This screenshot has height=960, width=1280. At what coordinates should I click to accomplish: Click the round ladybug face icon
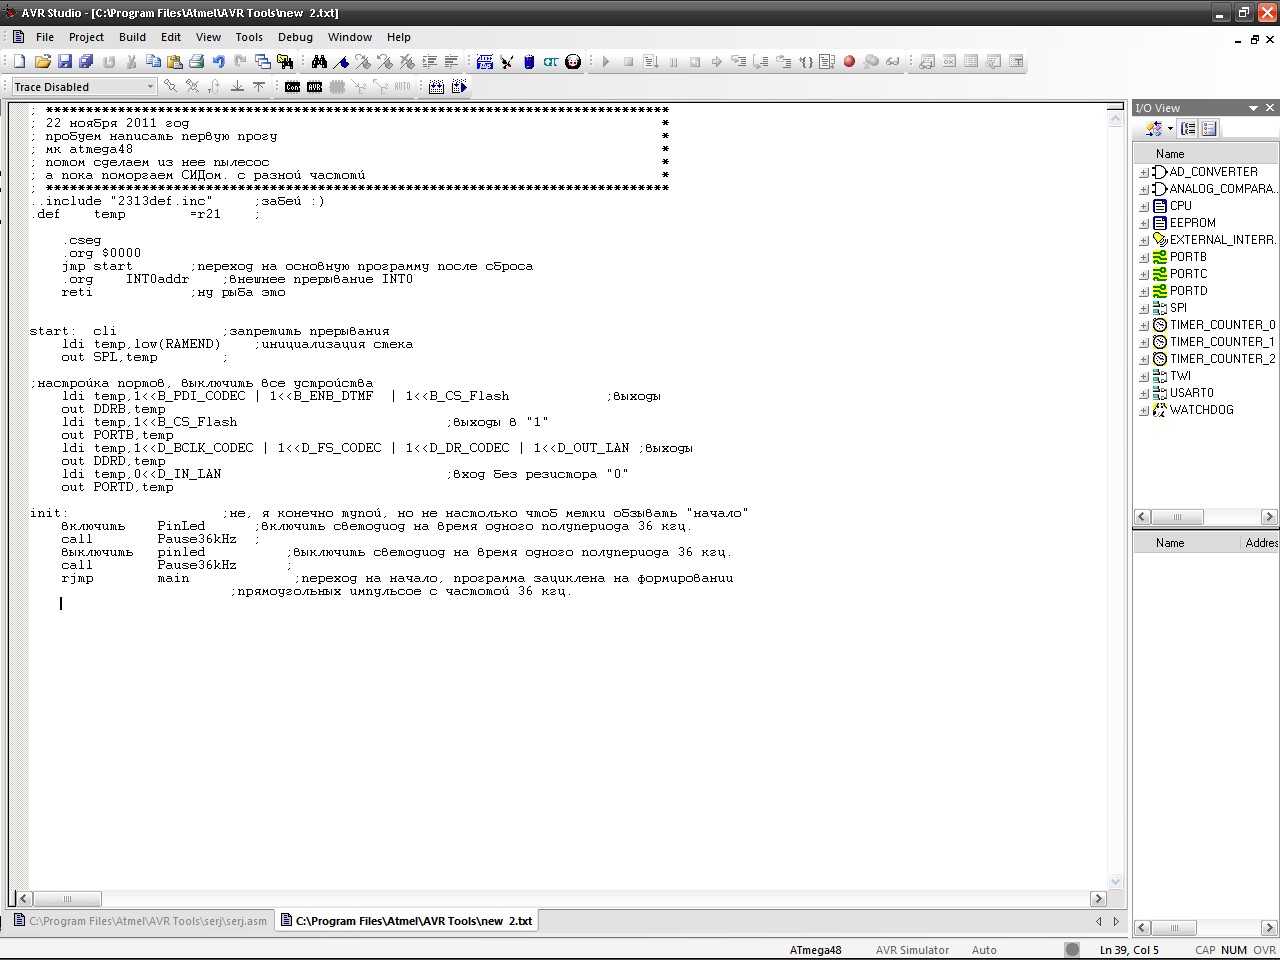(x=573, y=62)
